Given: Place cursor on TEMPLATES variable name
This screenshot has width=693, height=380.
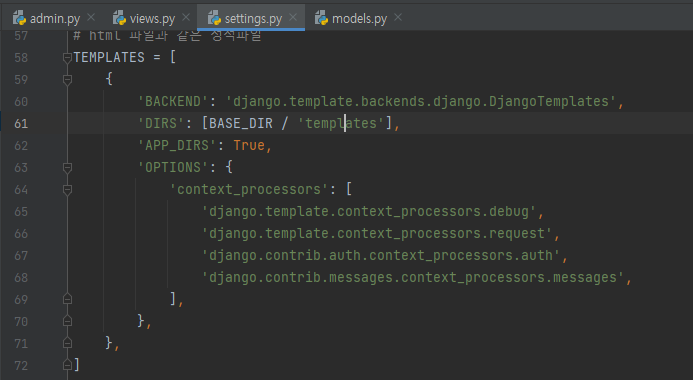Looking at the screenshot, I should click(x=109, y=57).
